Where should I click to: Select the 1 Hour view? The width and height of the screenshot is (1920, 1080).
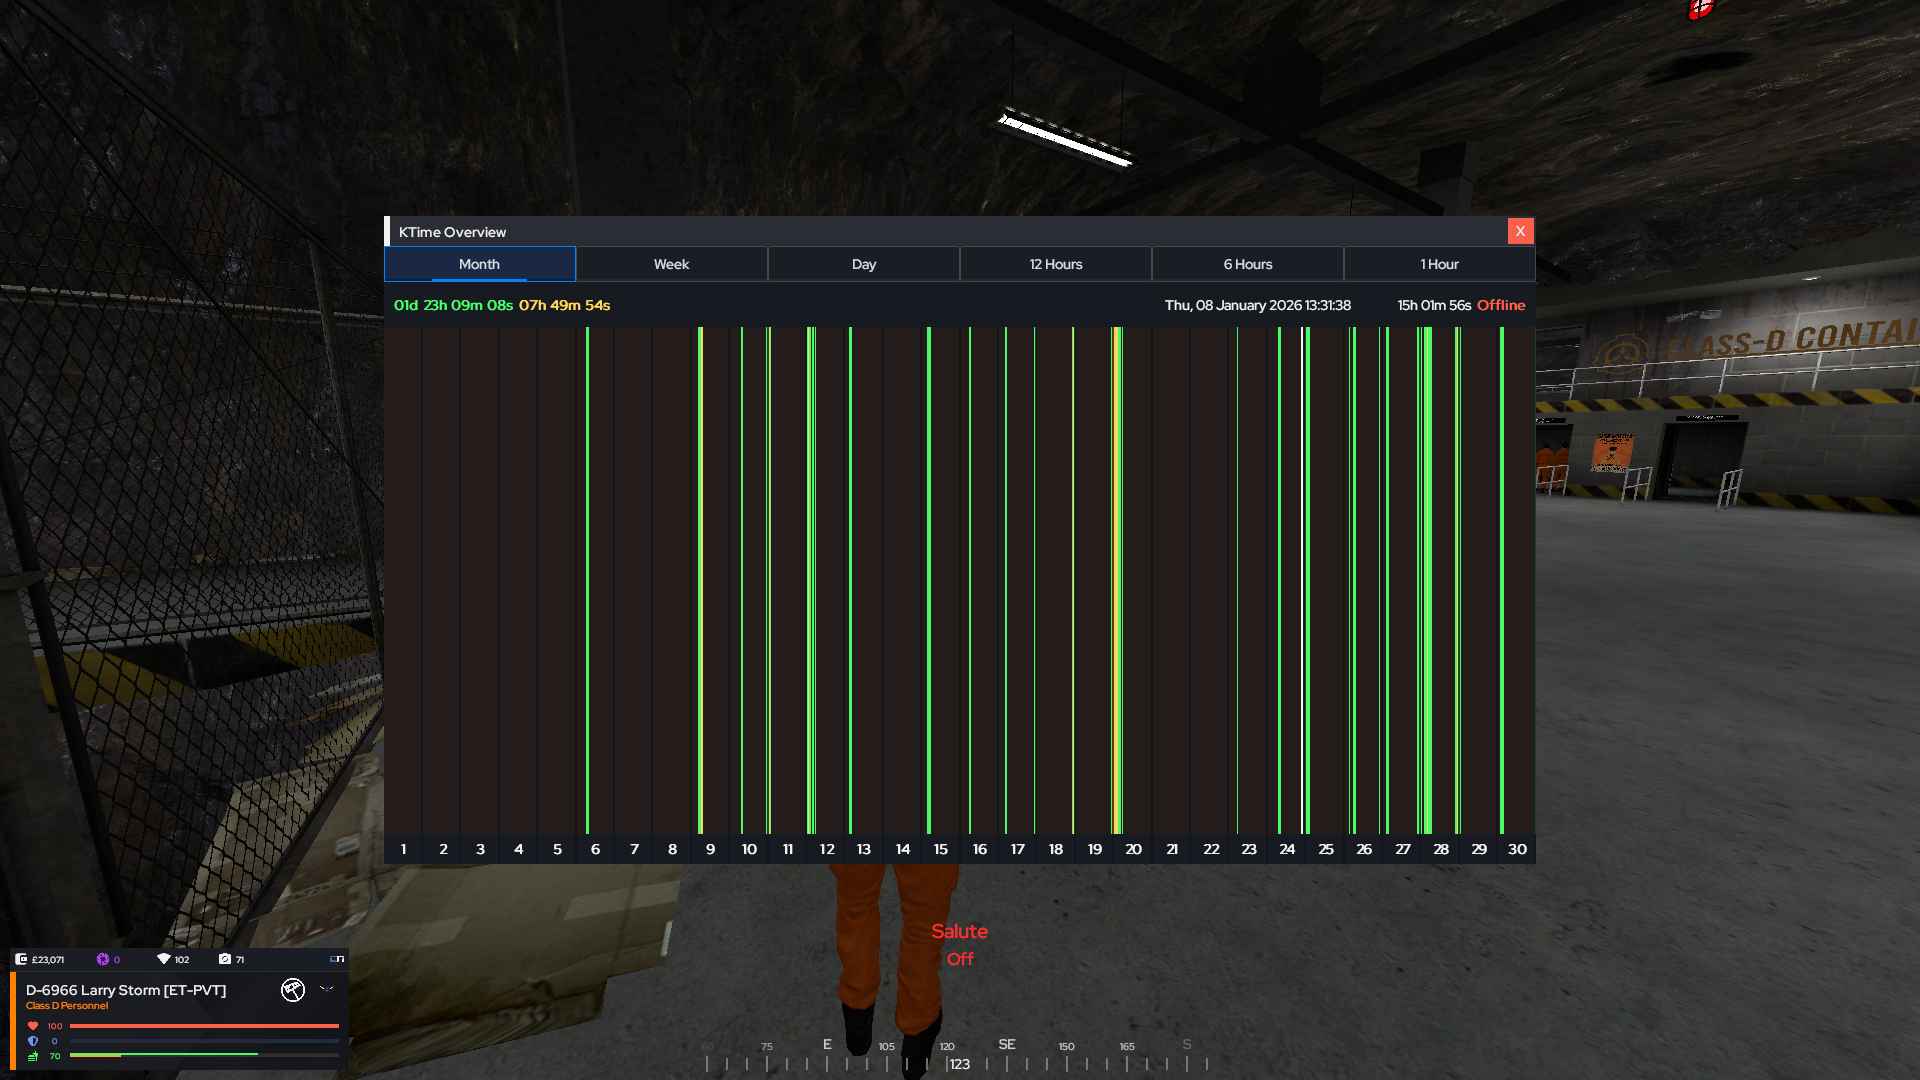pyautogui.click(x=1439, y=264)
